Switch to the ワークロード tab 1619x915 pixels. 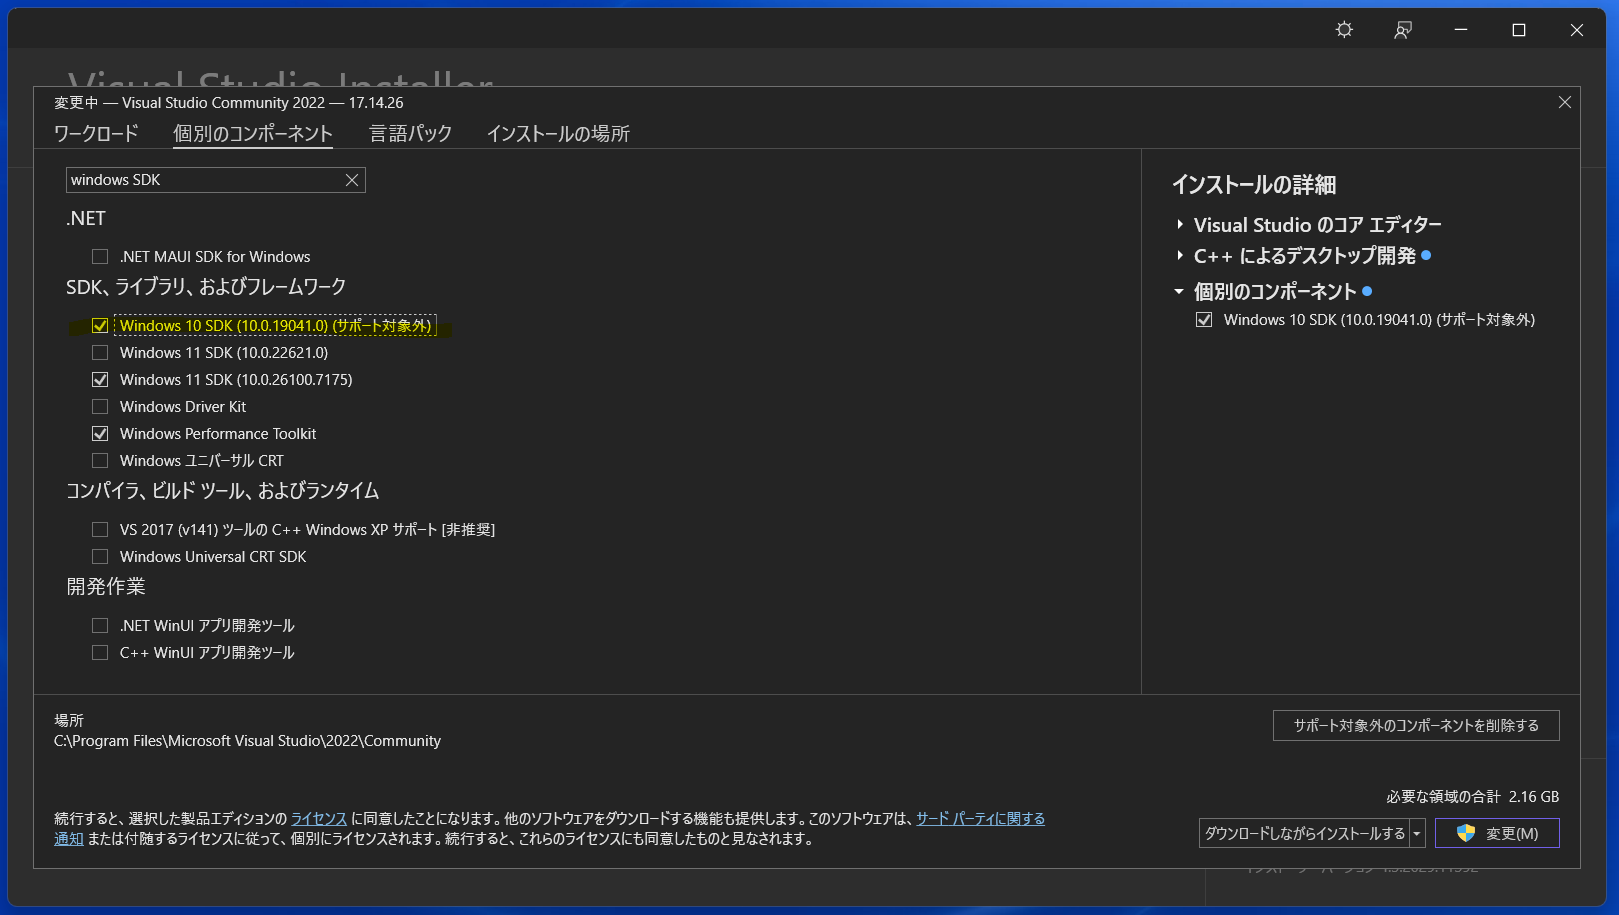click(x=96, y=134)
